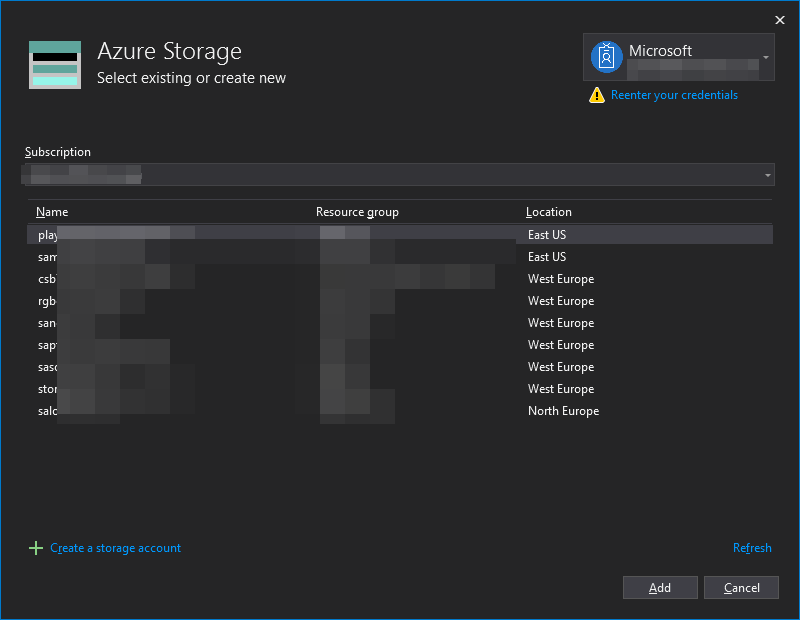Select the storage account starting with 'sap'
Viewport: 800px width, 620px height.
[400, 344]
